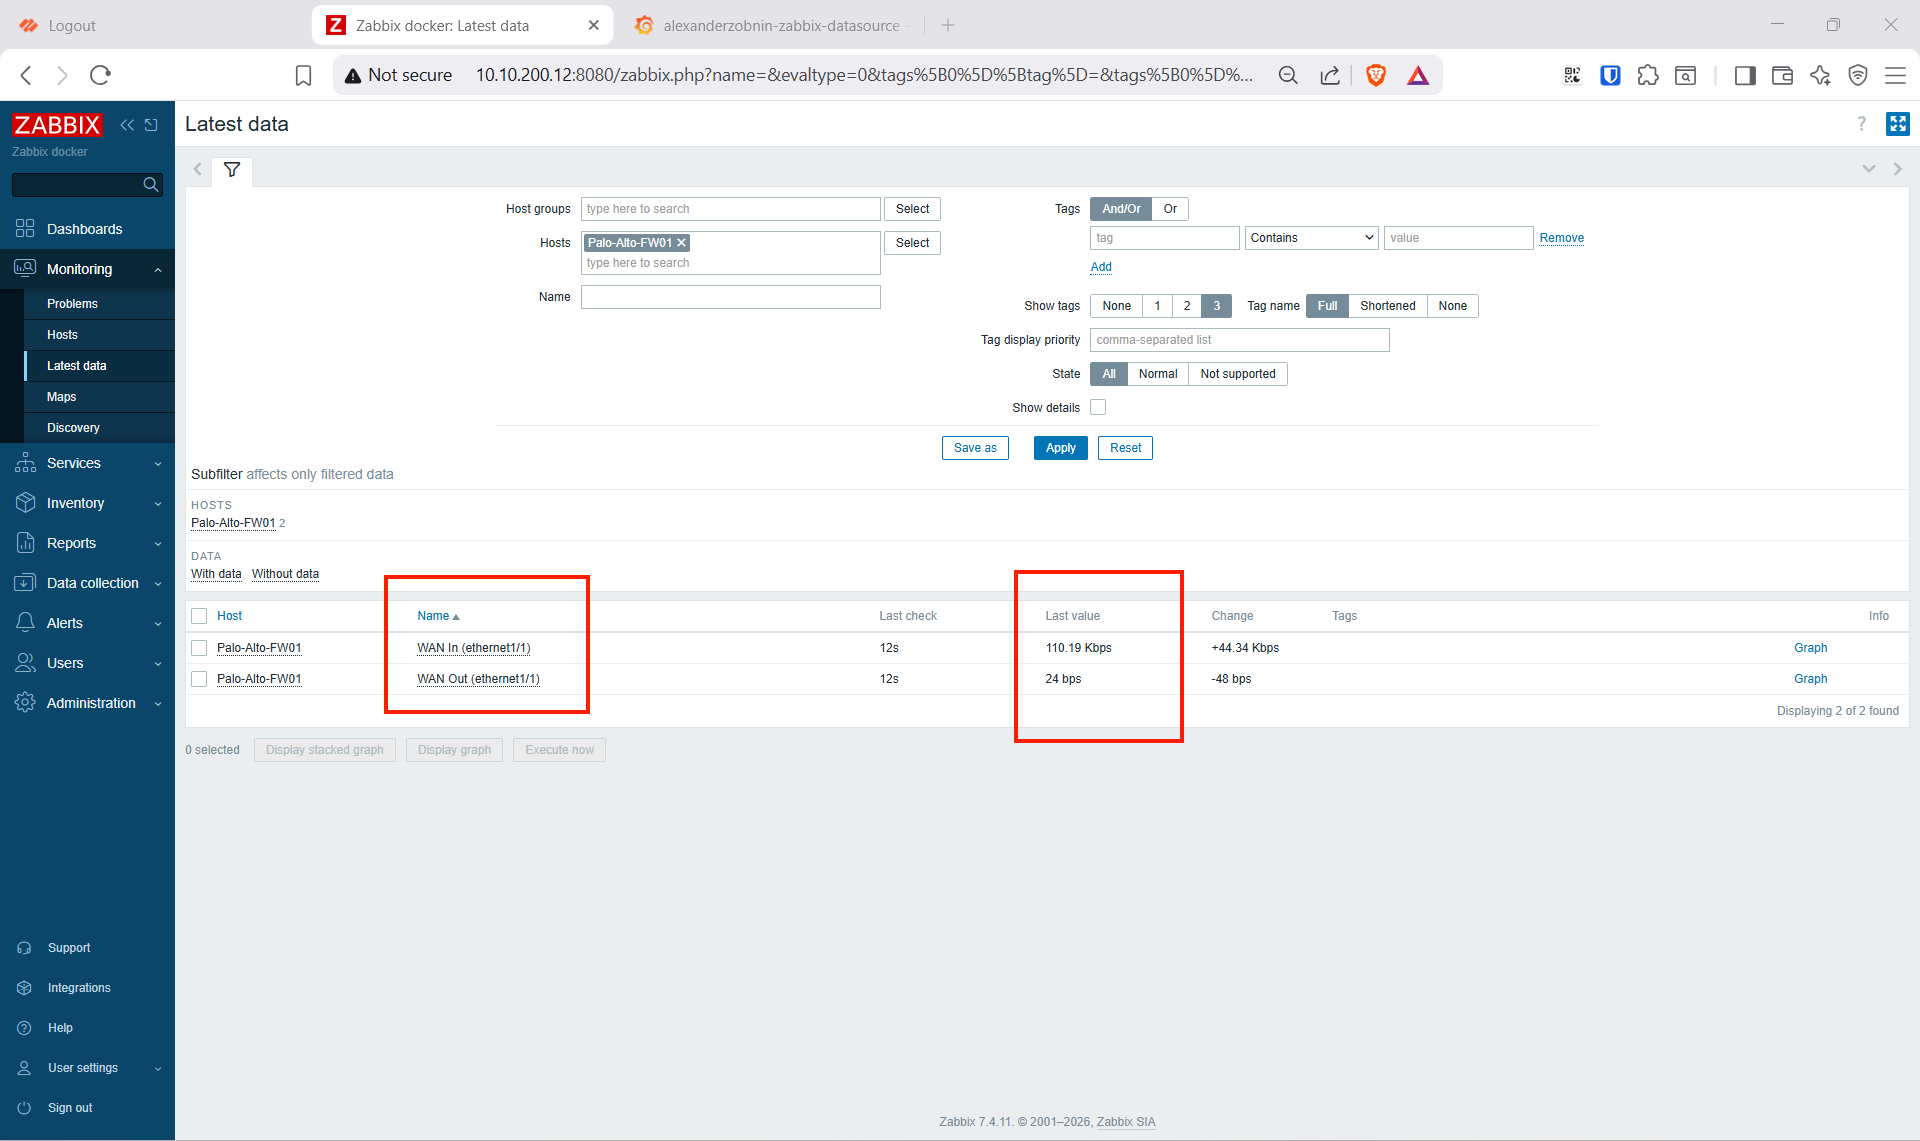Expand the Data collection menu section
The image size is (1920, 1141).
pos(88,583)
